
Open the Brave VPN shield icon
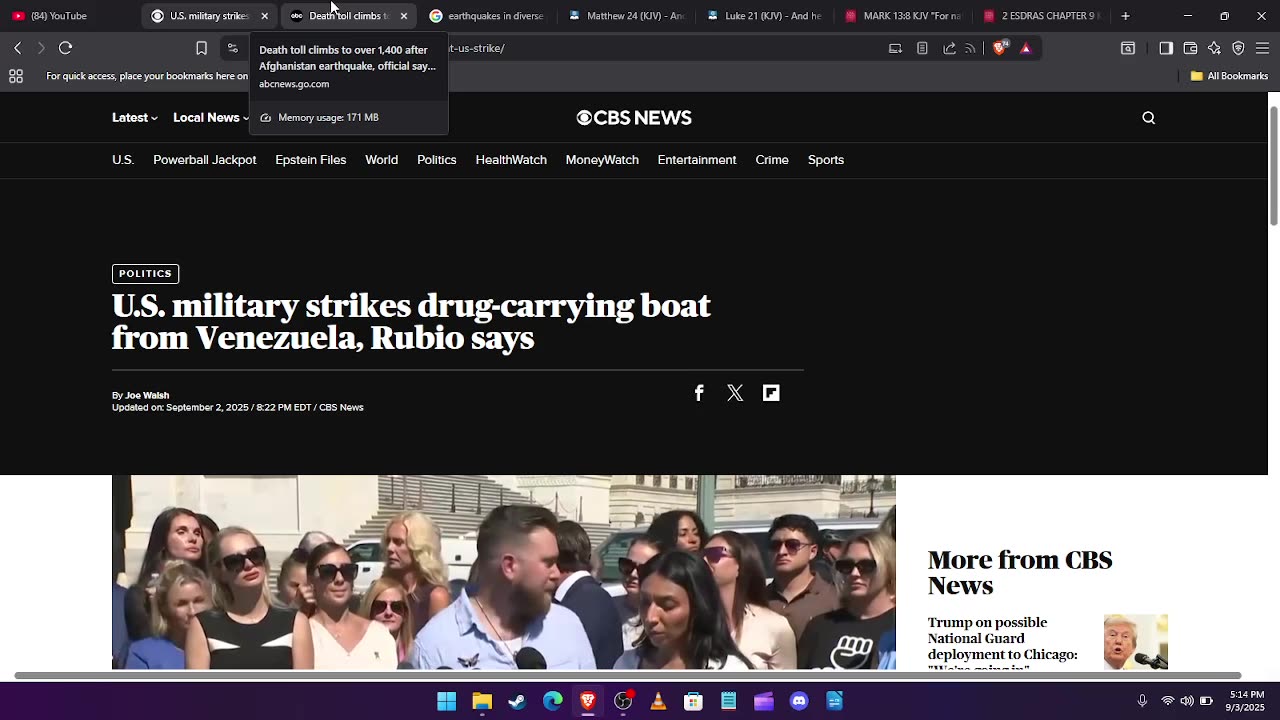pyautogui.click(x=1238, y=48)
